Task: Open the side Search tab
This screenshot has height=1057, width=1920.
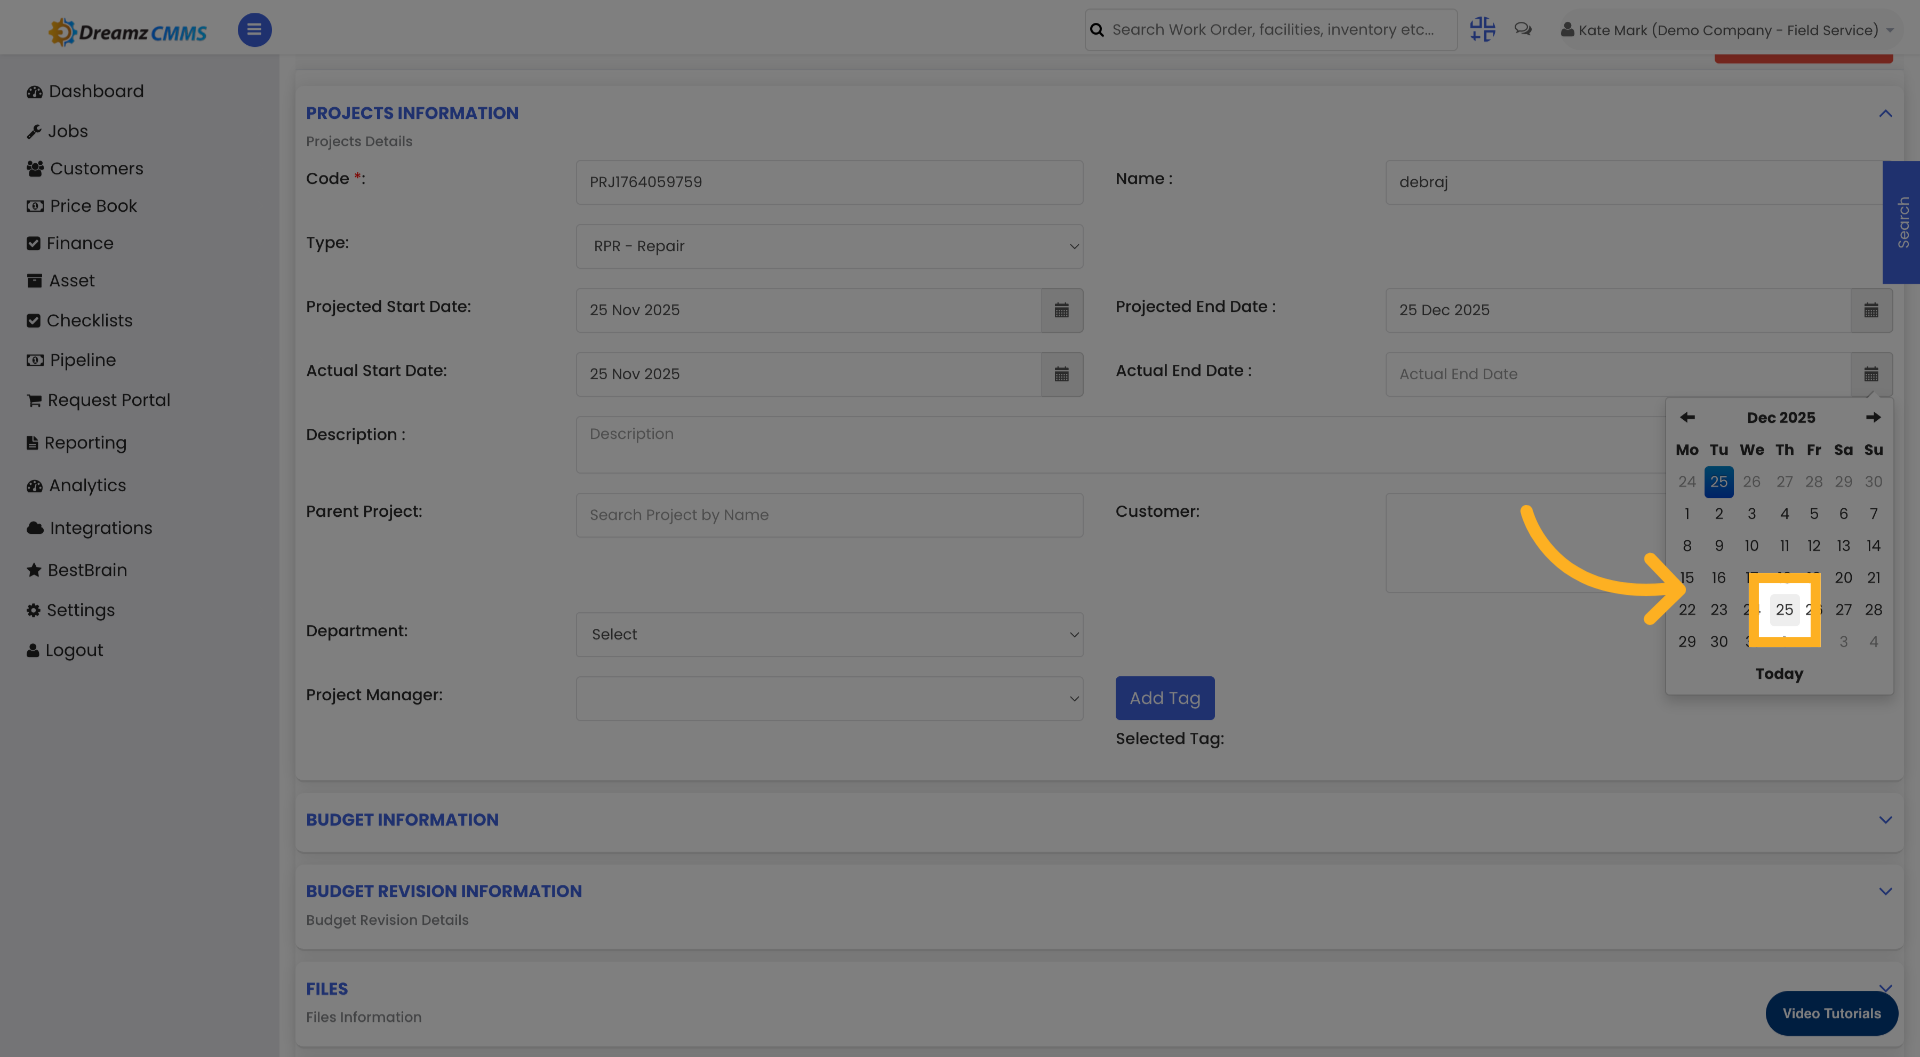Action: click(1902, 222)
